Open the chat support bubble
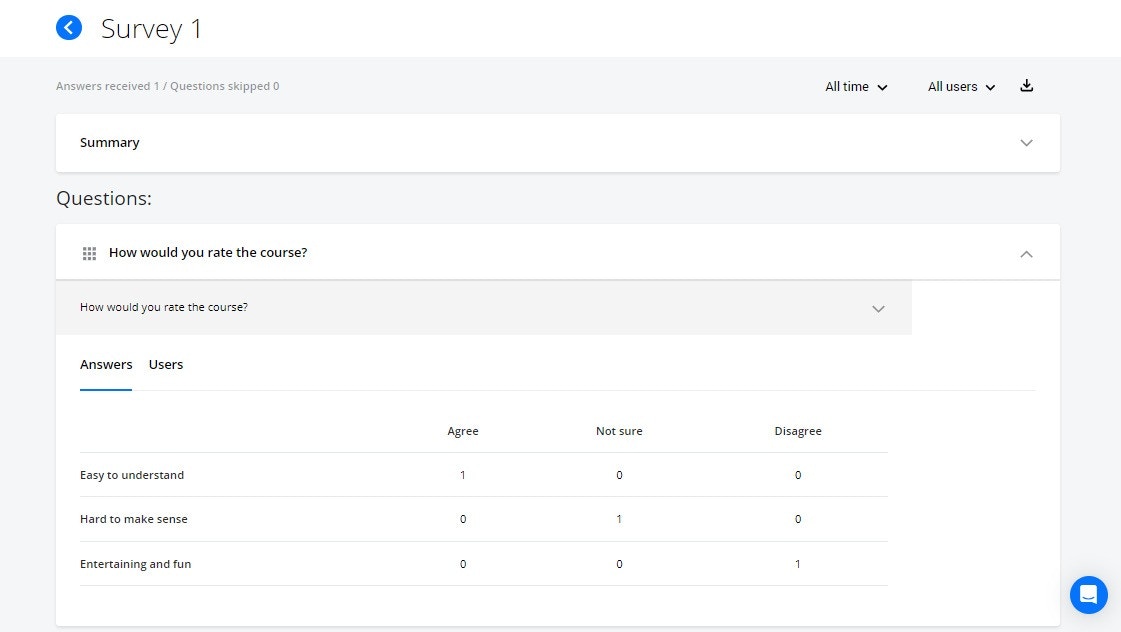 pos(1088,594)
